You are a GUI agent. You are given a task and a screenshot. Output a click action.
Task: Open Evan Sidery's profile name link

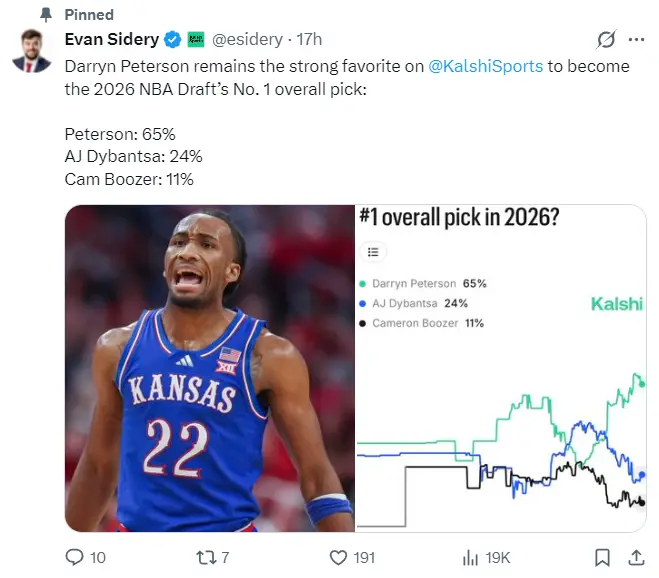click(111, 40)
